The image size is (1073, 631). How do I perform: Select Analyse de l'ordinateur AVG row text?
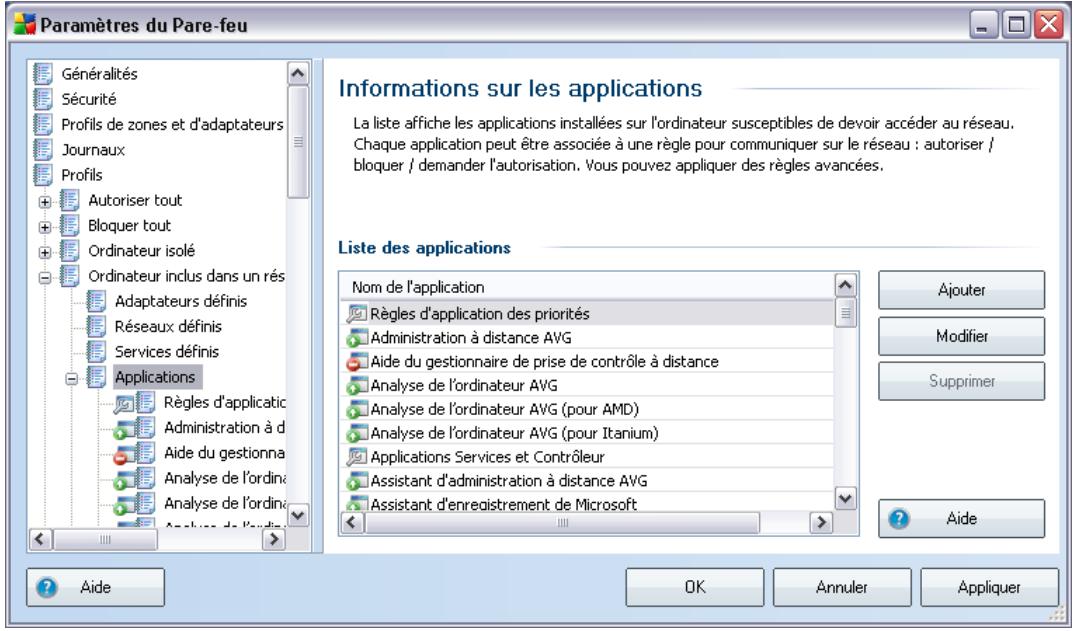[464, 385]
